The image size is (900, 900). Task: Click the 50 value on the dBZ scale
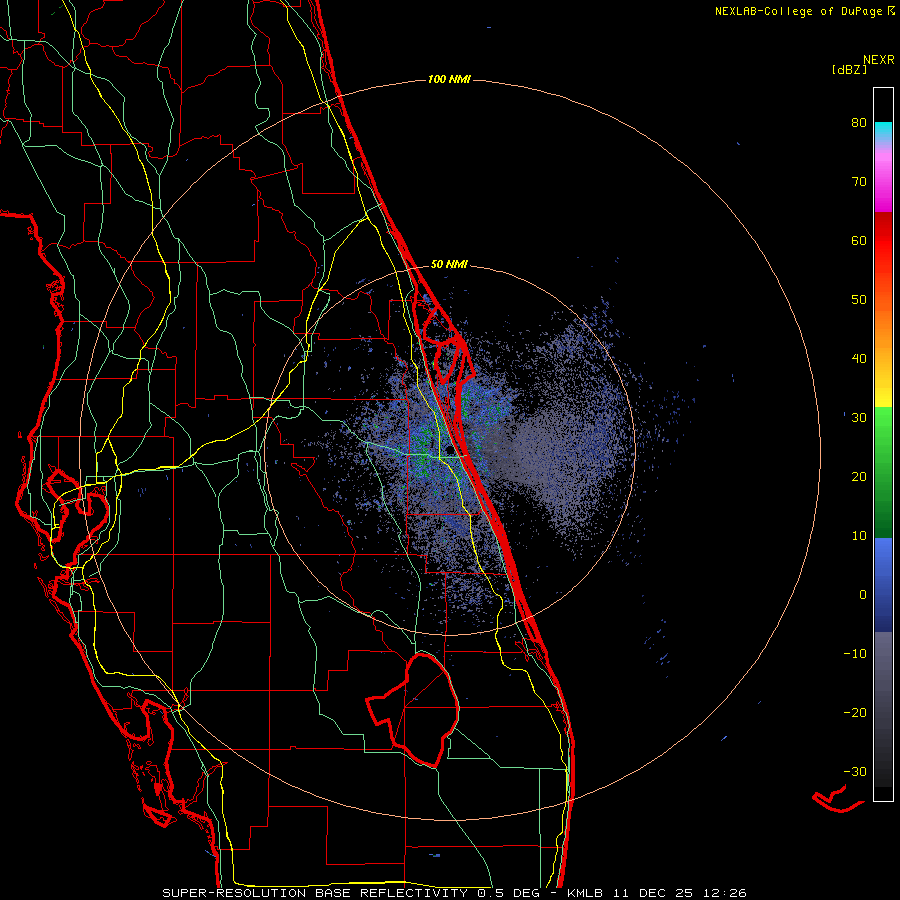coord(859,300)
